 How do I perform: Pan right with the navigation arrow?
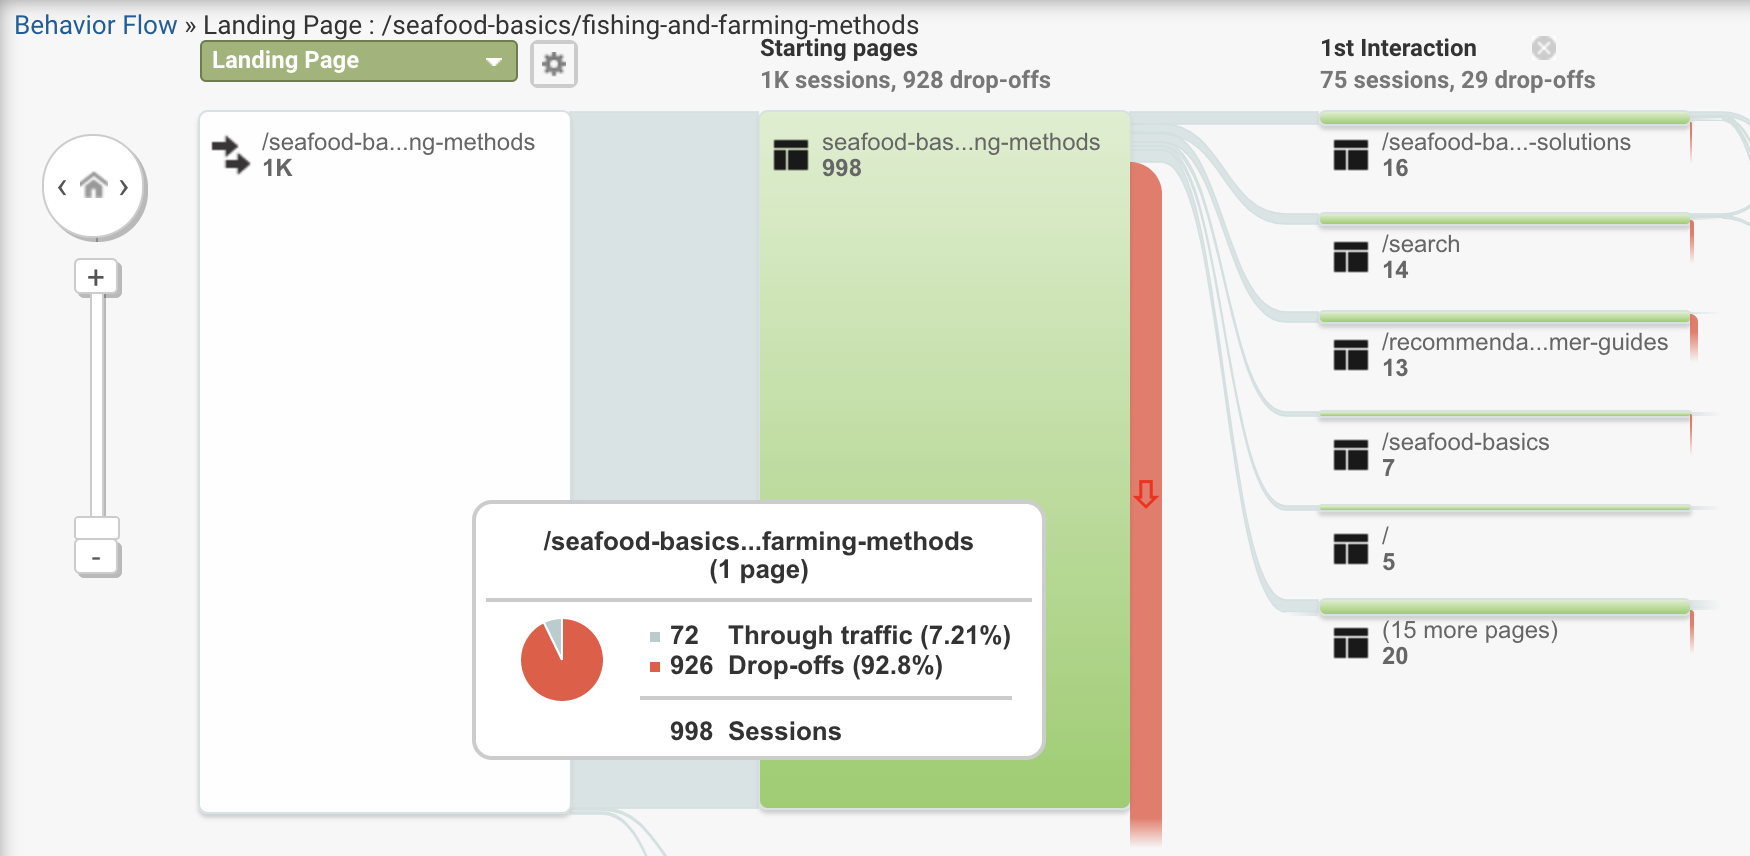click(124, 187)
